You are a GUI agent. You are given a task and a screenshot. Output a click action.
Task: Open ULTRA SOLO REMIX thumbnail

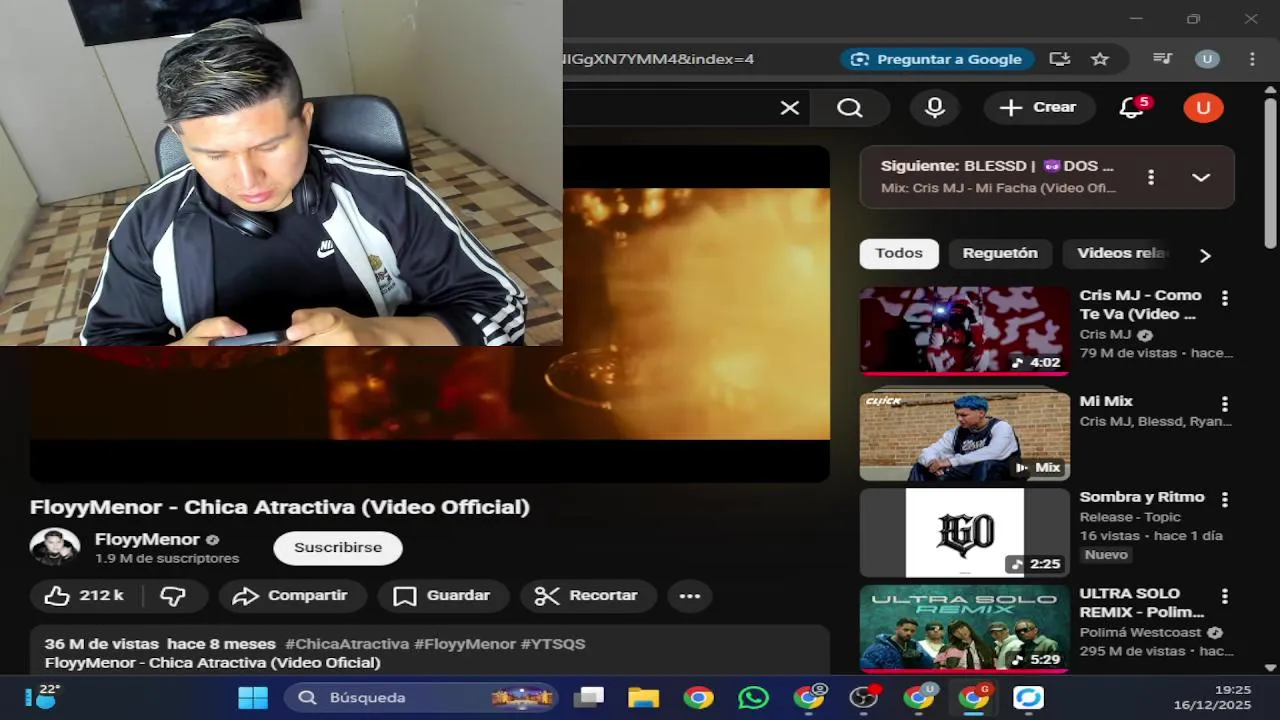(965, 628)
